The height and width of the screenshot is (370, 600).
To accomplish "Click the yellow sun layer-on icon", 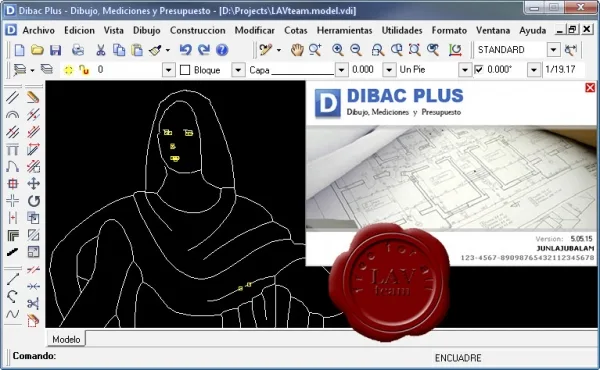I will point(68,70).
